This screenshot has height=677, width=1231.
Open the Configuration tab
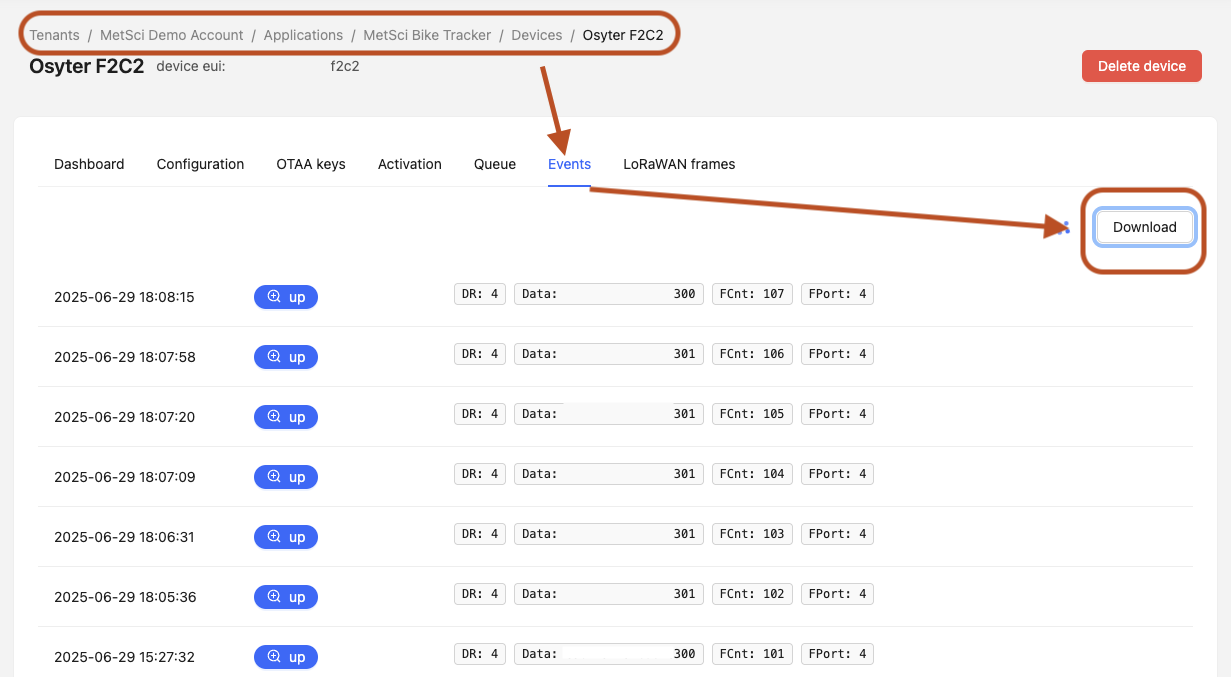[200, 164]
